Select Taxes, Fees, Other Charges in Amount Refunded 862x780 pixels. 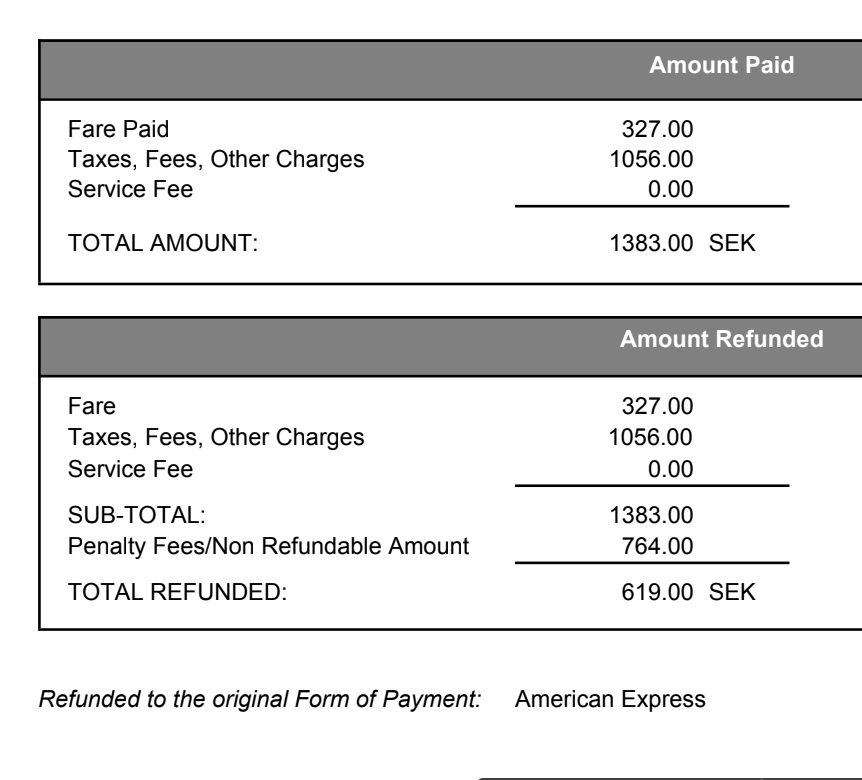point(215,436)
